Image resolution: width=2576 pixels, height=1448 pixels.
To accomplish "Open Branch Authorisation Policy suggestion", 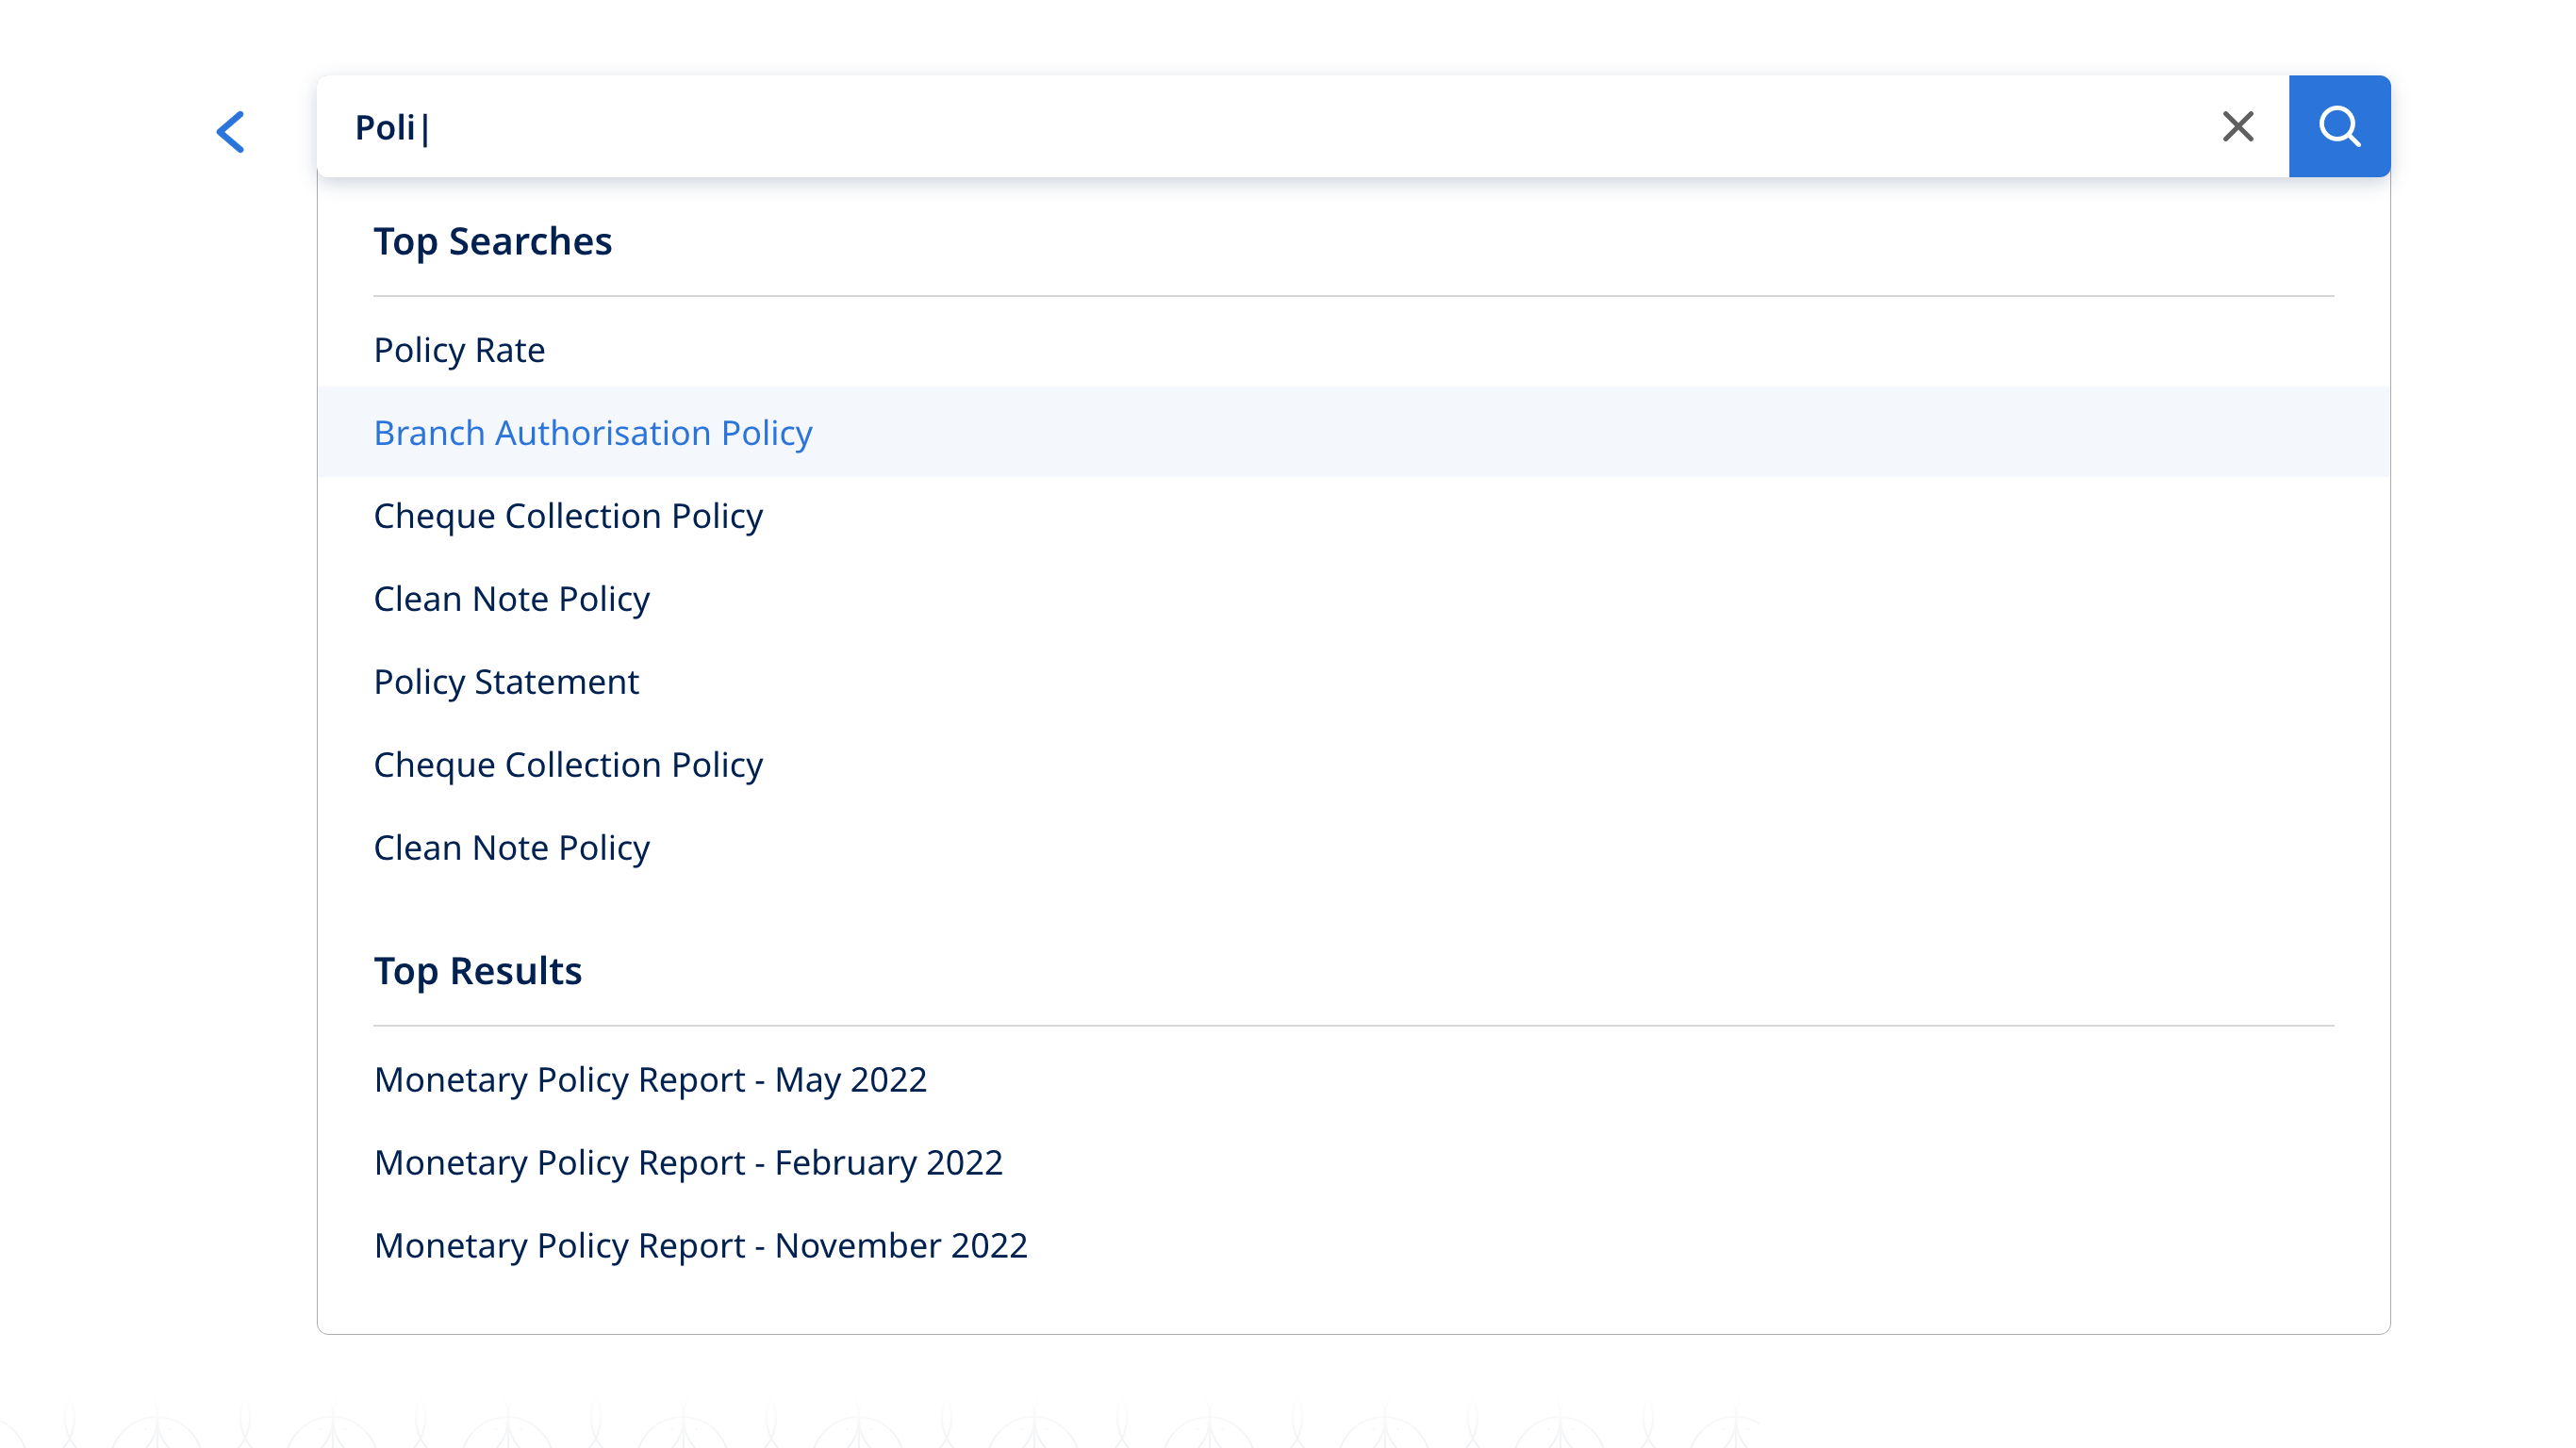I will click(592, 433).
